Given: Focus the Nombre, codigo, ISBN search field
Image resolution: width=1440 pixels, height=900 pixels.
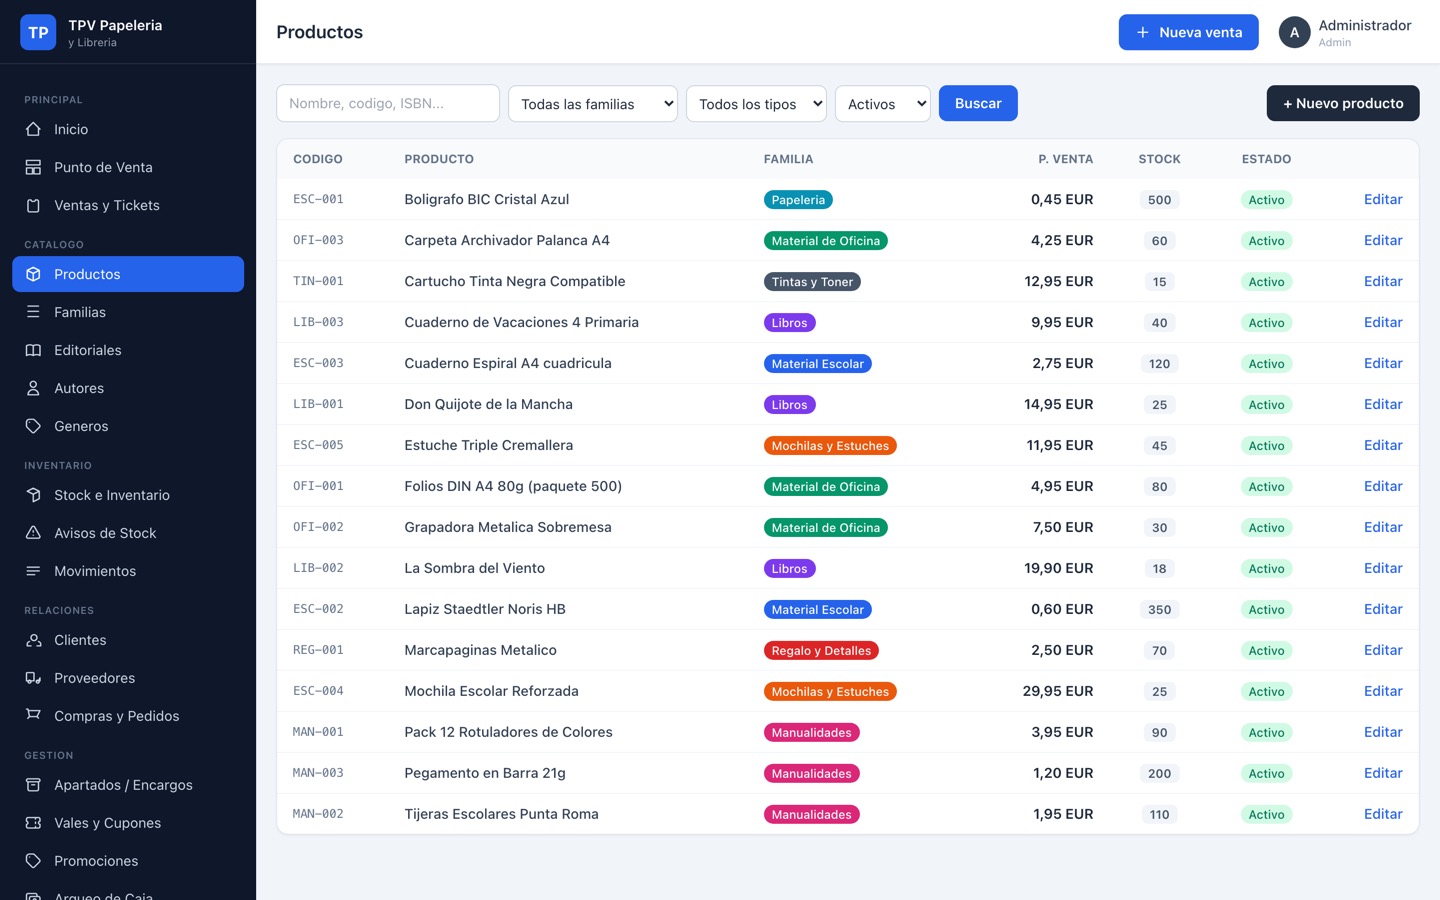Looking at the screenshot, I should tap(388, 103).
